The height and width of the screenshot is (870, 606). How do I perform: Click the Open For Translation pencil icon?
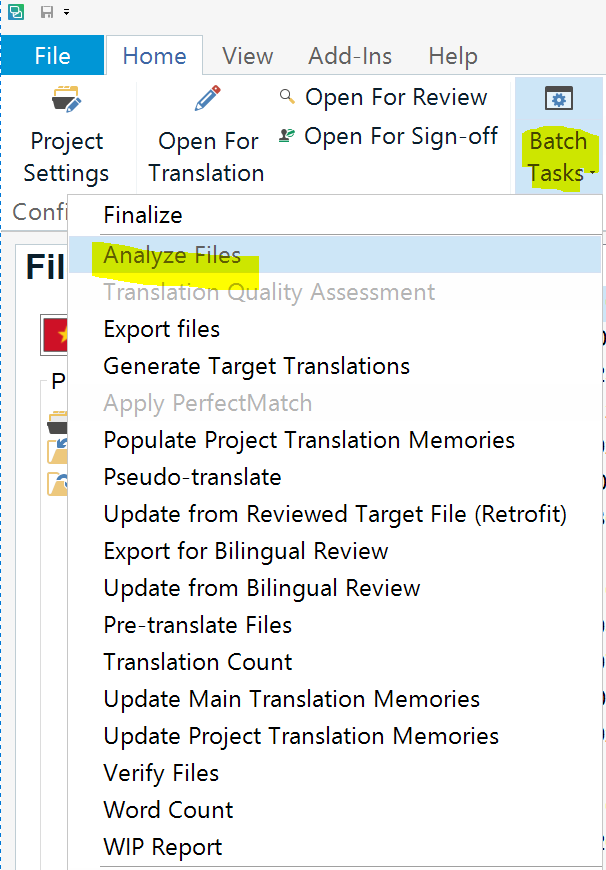(x=207, y=99)
